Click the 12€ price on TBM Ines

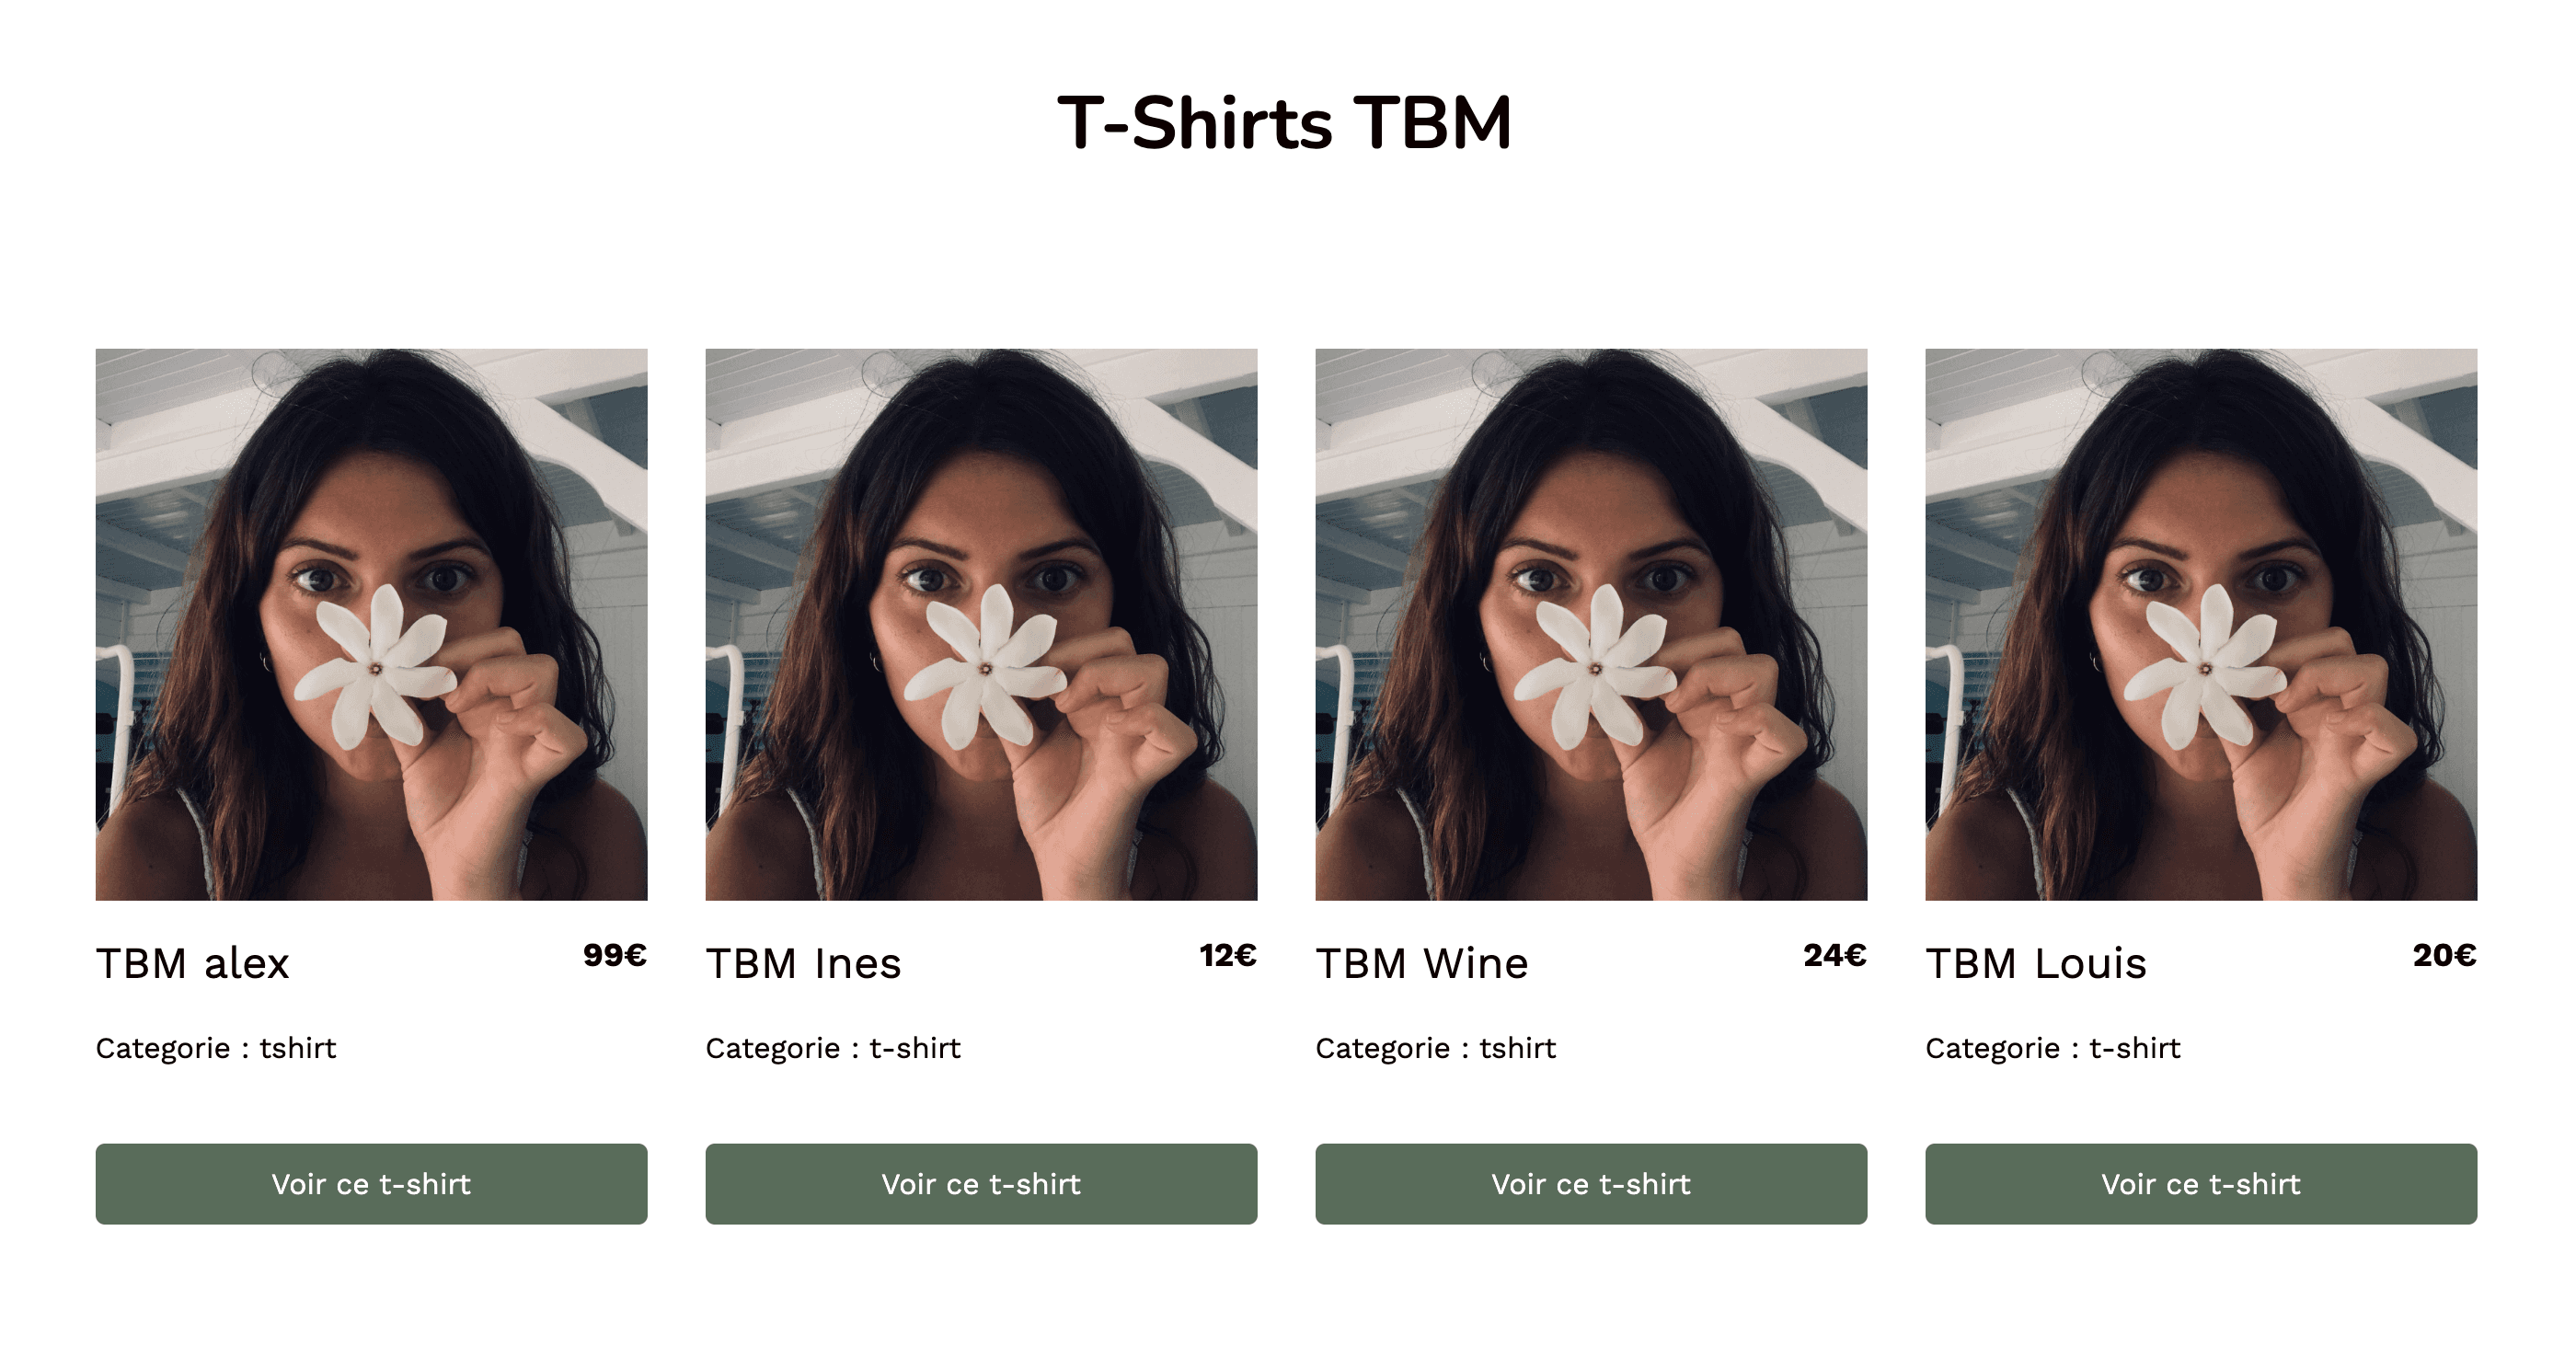click(1228, 955)
